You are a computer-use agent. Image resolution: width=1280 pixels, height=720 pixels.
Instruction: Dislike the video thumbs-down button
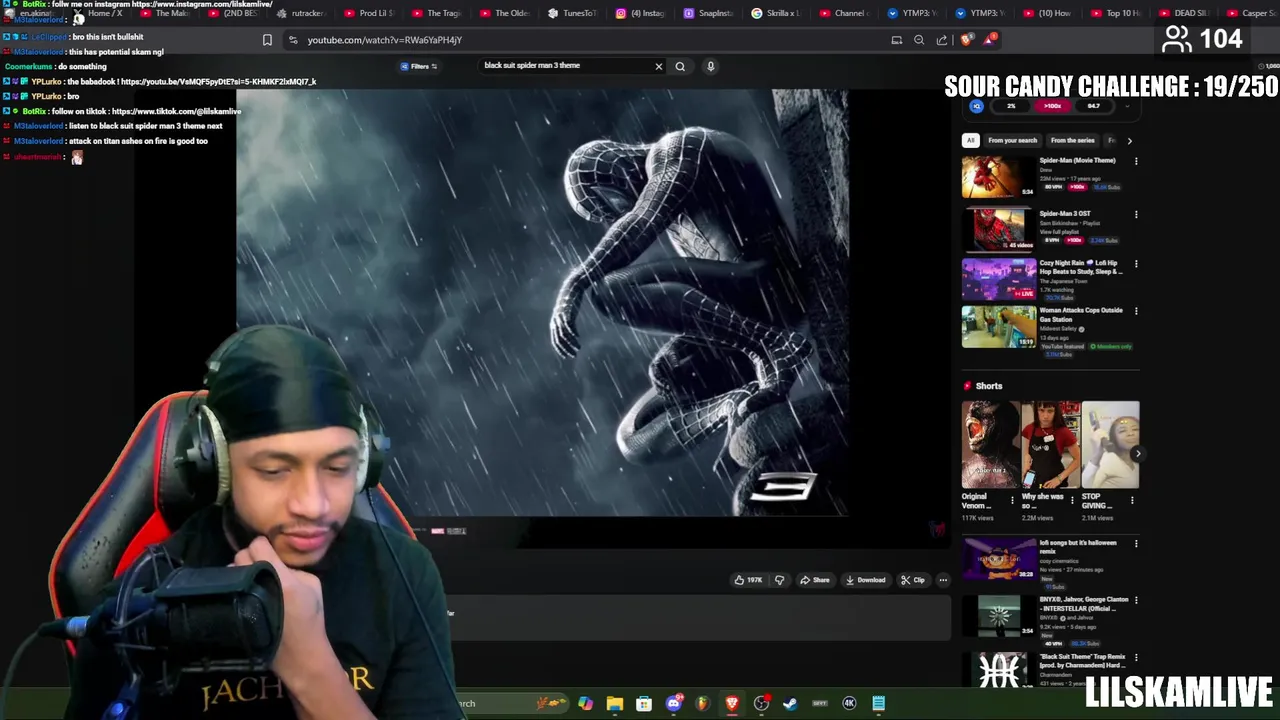pyautogui.click(x=779, y=580)
